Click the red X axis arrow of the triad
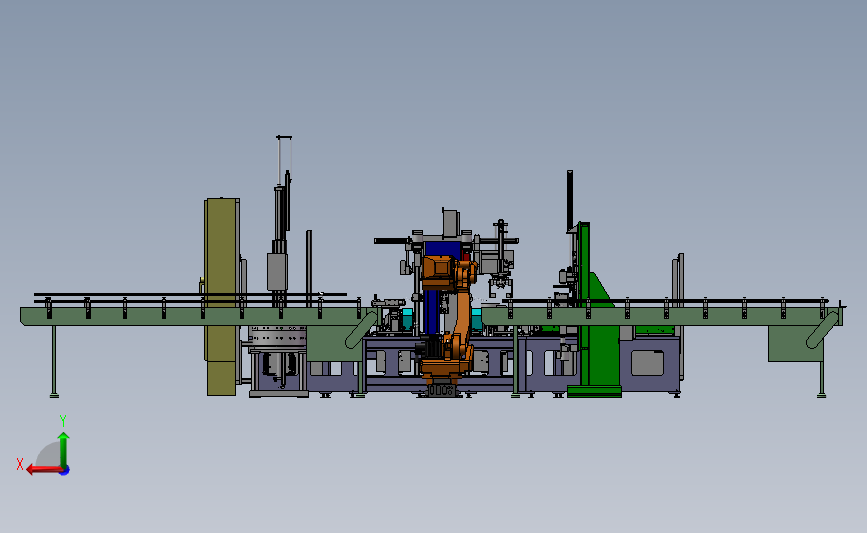 coord(44,470)
